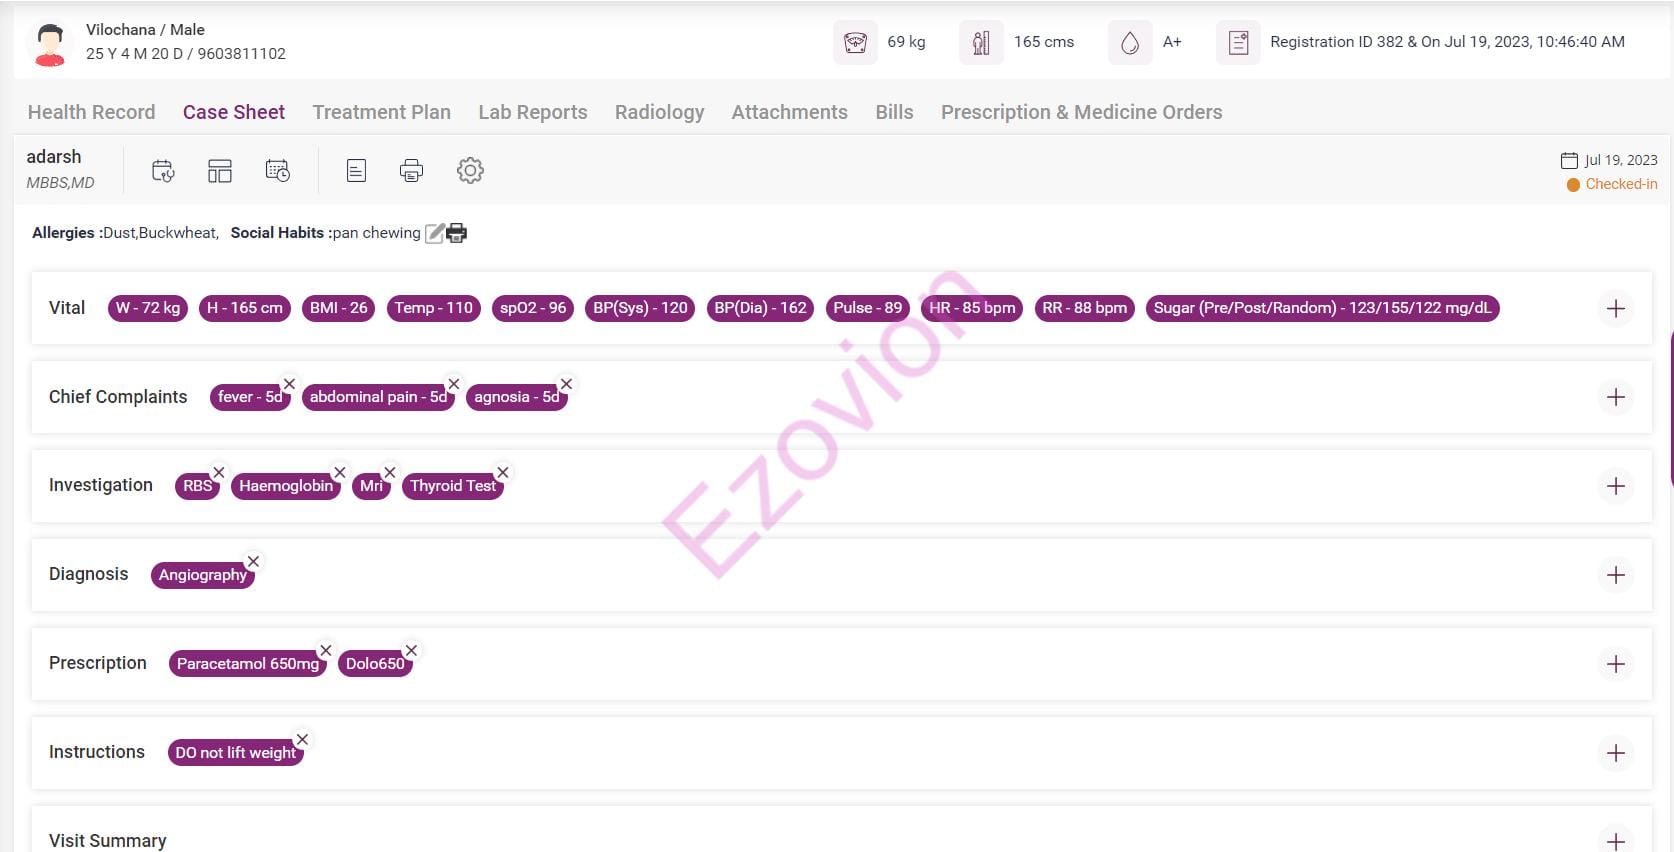1674x852 pixels.
Task: Remove the Dolo650 prescription tag
Action: coord(411,650)
